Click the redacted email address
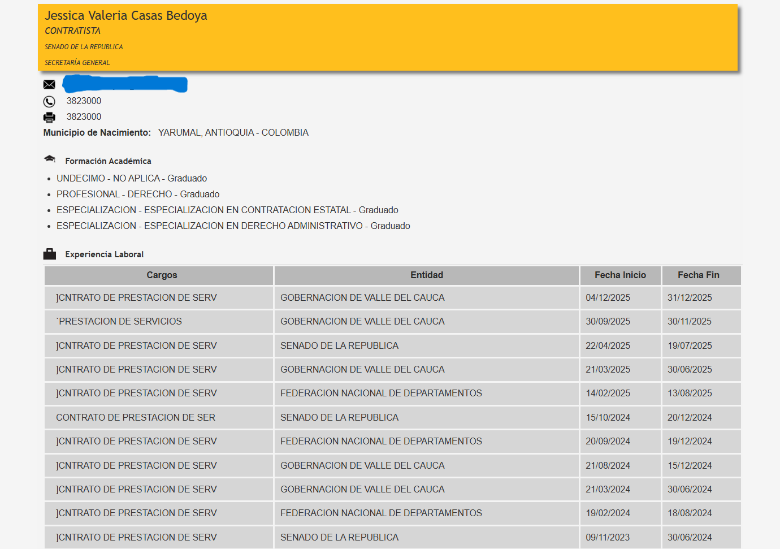 (124, 84)
